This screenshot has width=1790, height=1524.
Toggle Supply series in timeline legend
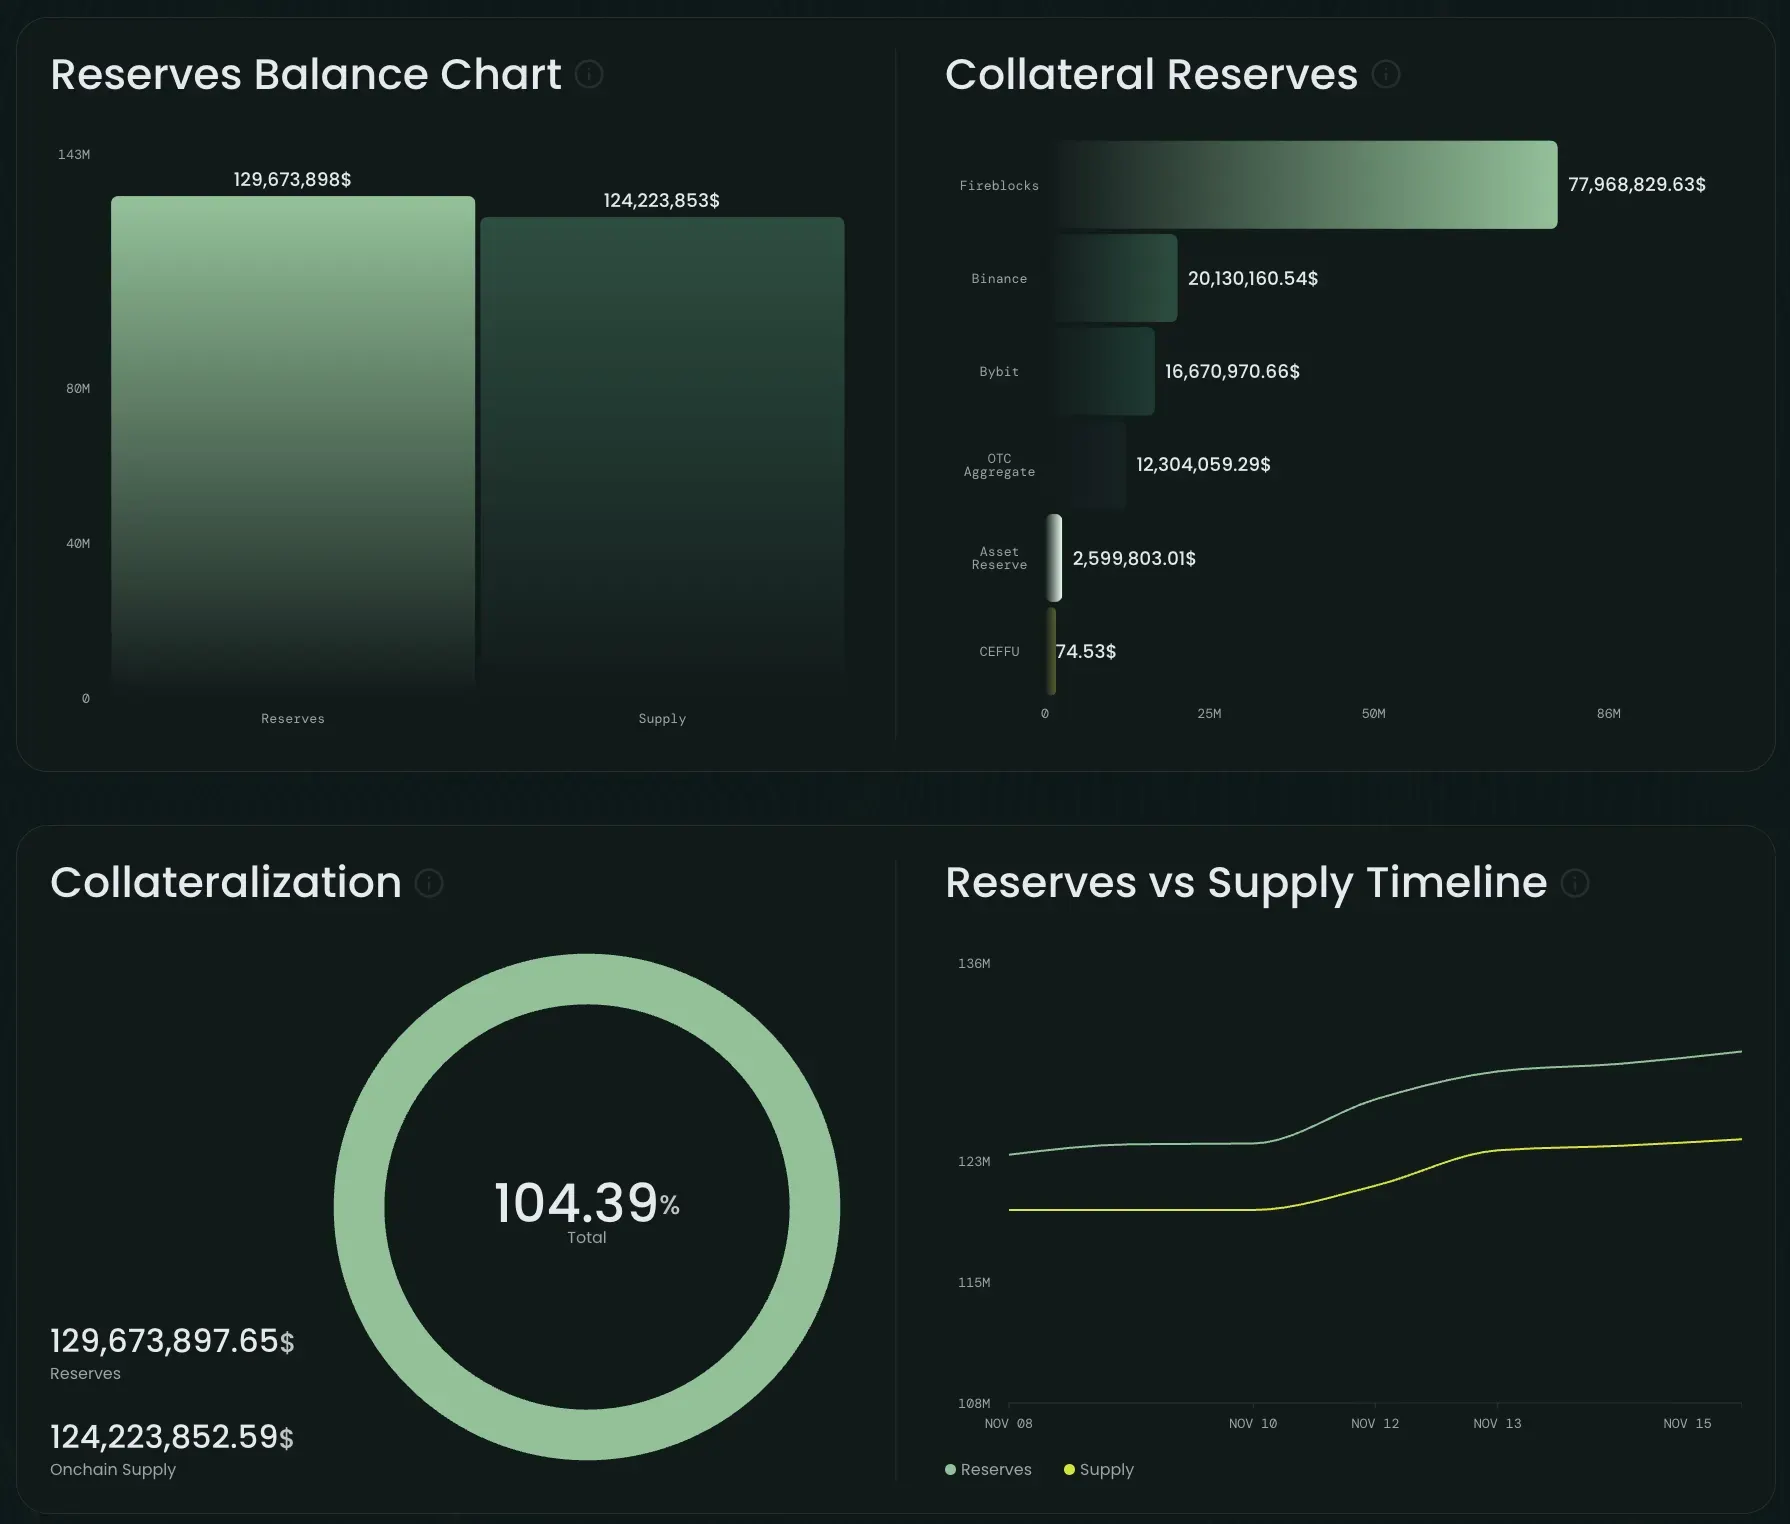coord(1098,1469)
